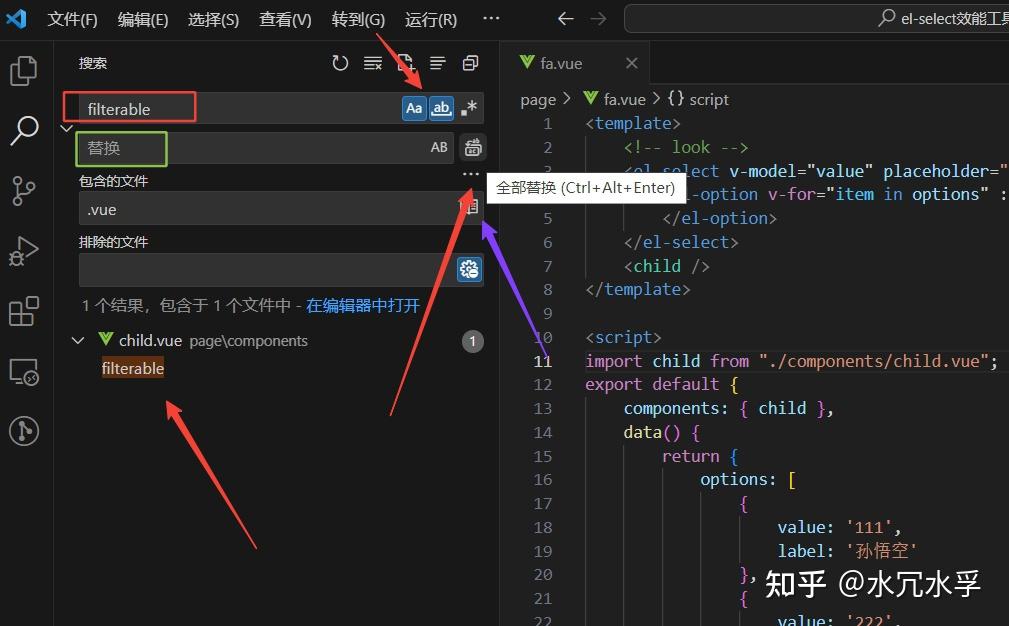
Task: Open the 转到(G) menu
Action: [357, 19]
